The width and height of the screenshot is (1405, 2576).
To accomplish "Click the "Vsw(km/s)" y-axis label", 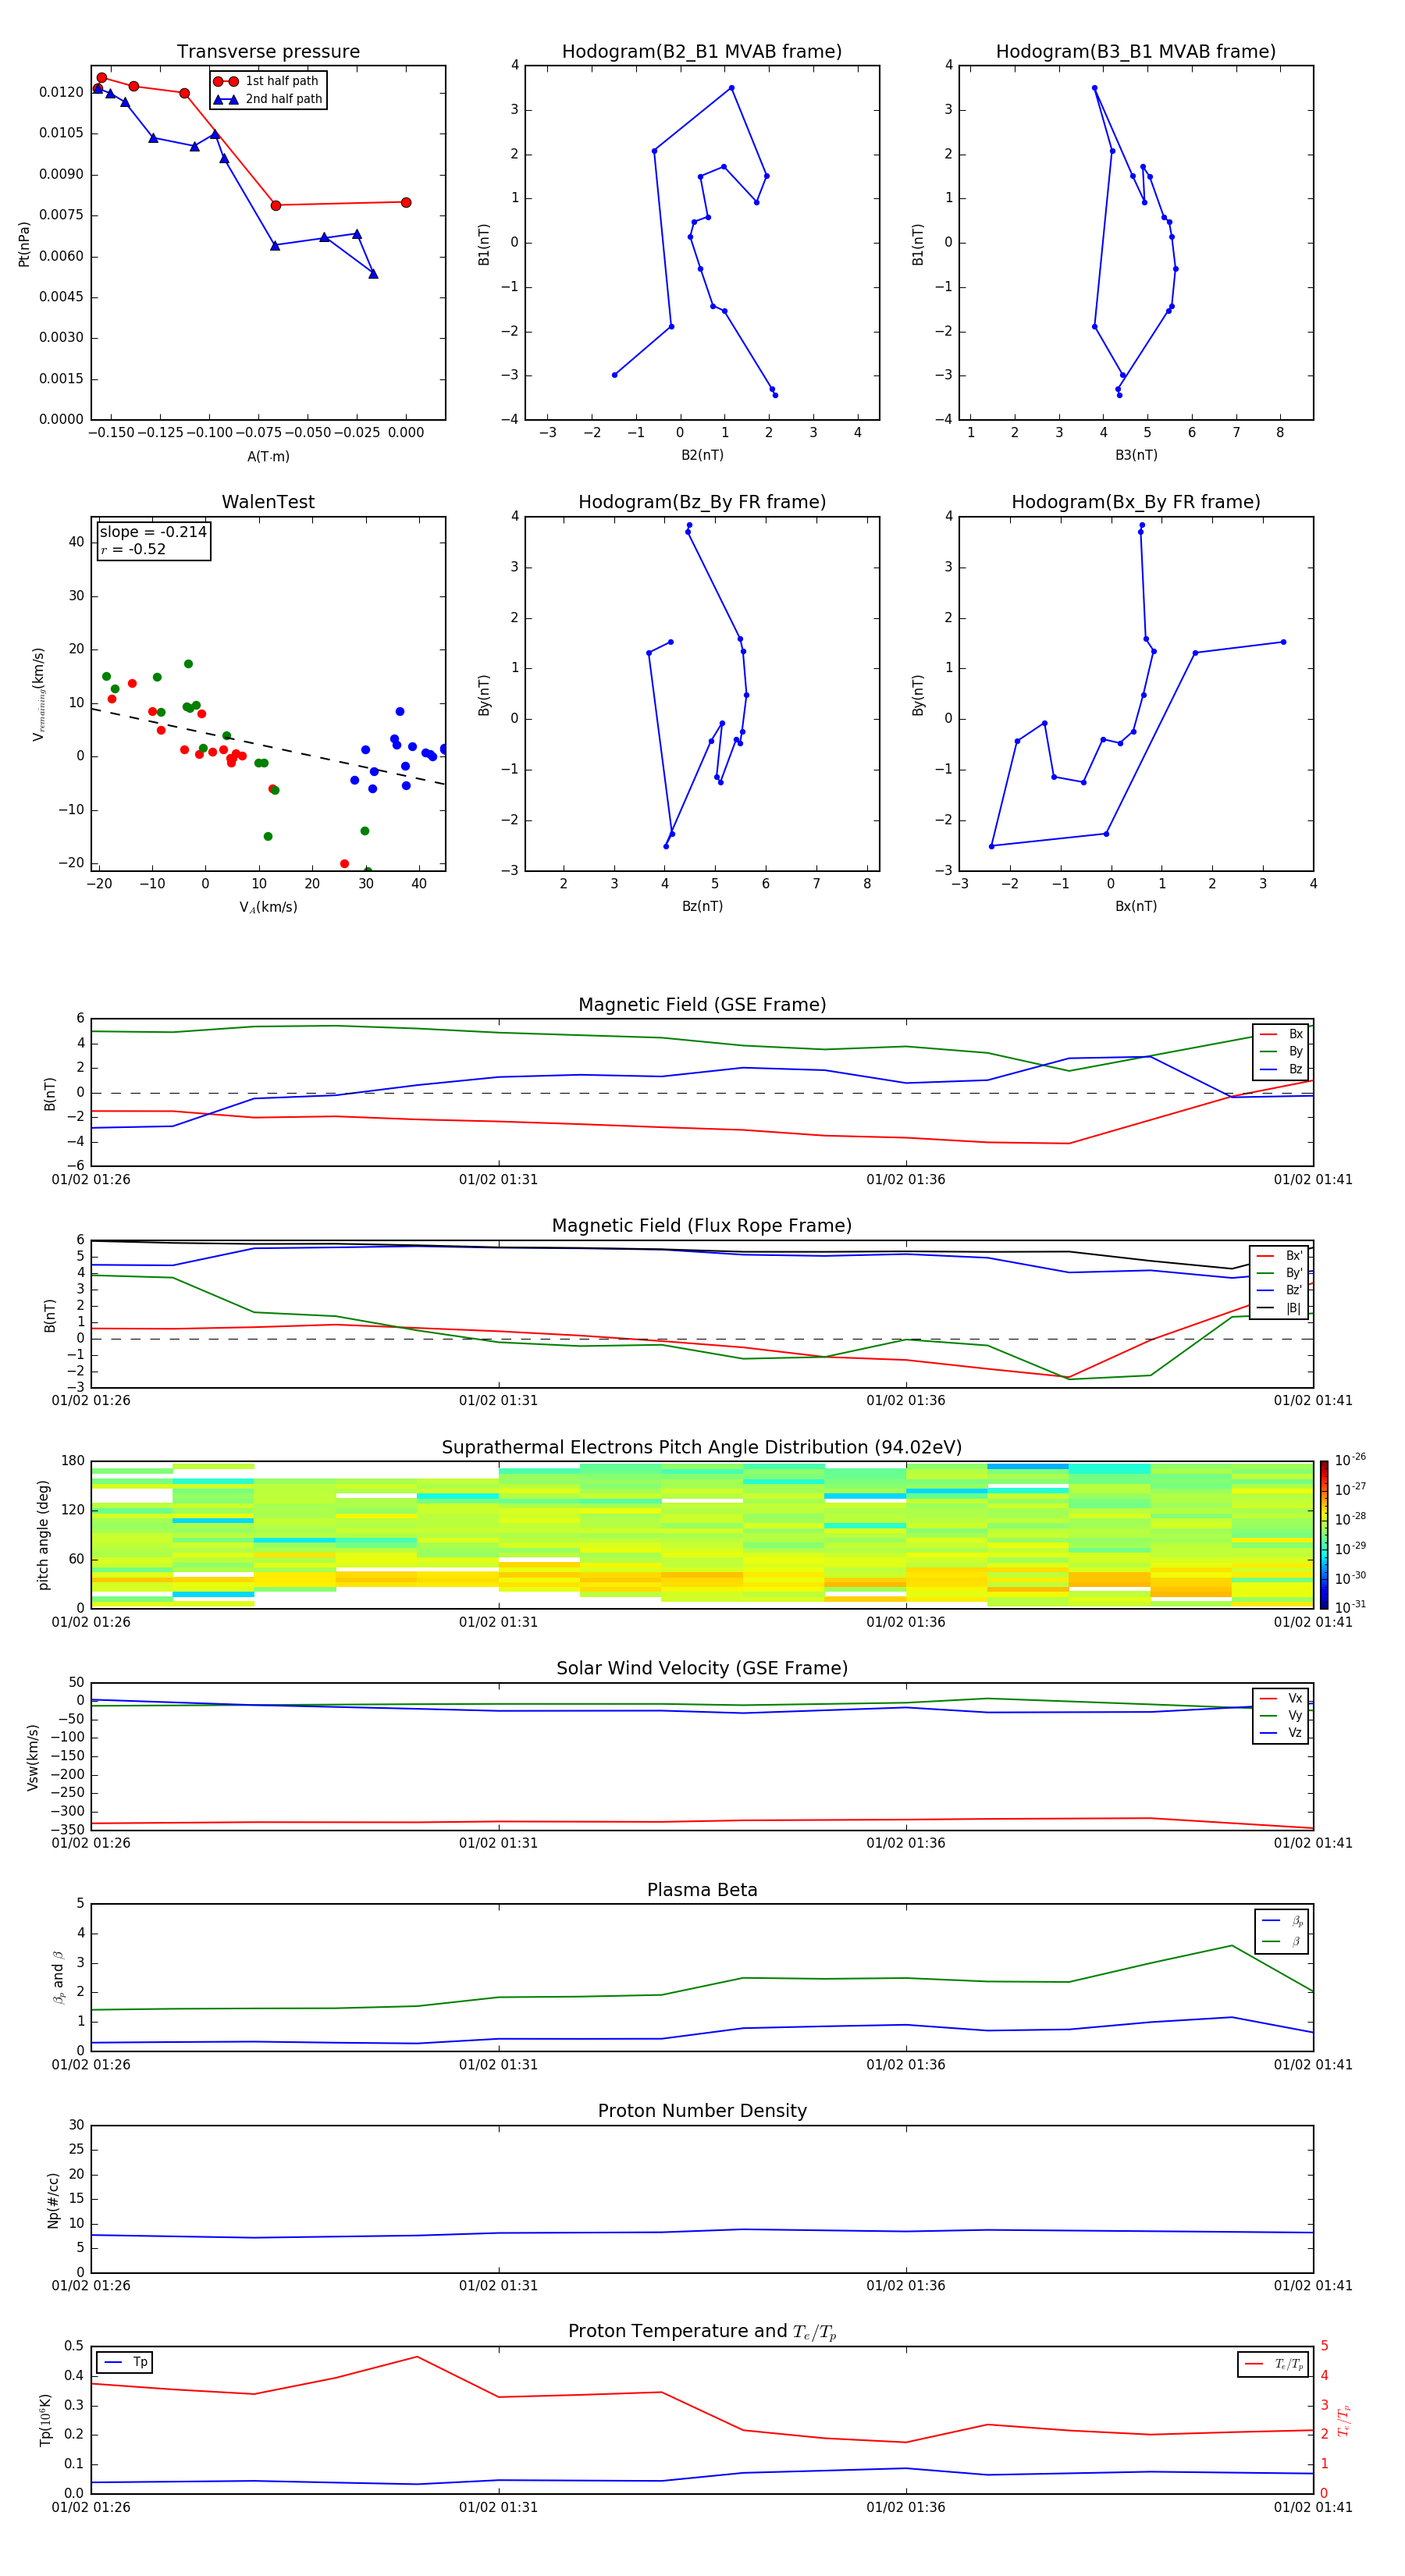I will click(x=33, y=1757).
